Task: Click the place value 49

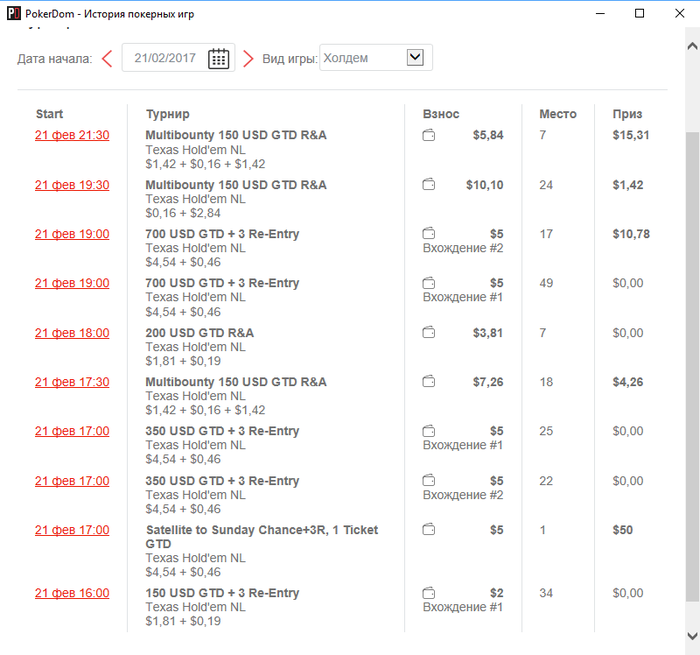Action: click(546, 283)
